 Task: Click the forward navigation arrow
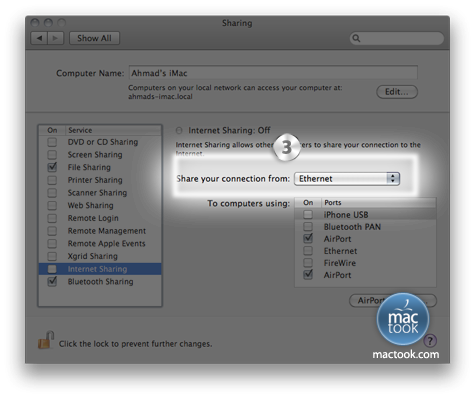click(56, 38)
